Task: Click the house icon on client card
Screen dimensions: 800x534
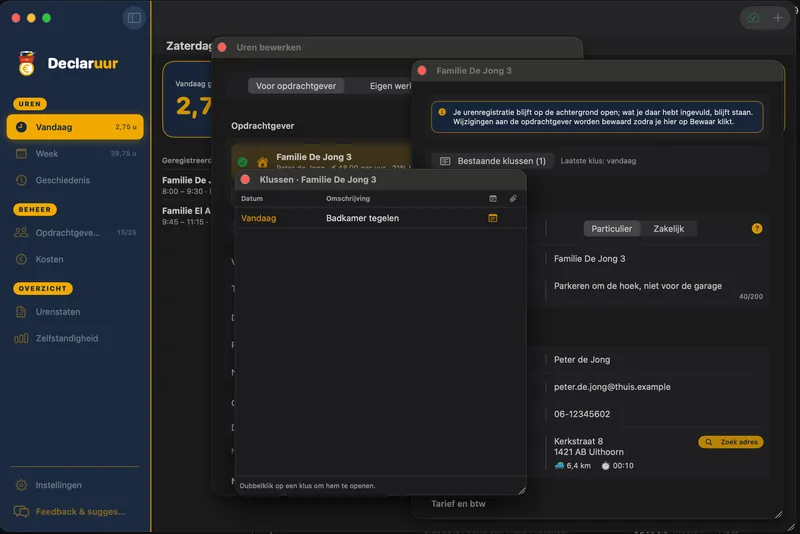Action: point(262,162)
